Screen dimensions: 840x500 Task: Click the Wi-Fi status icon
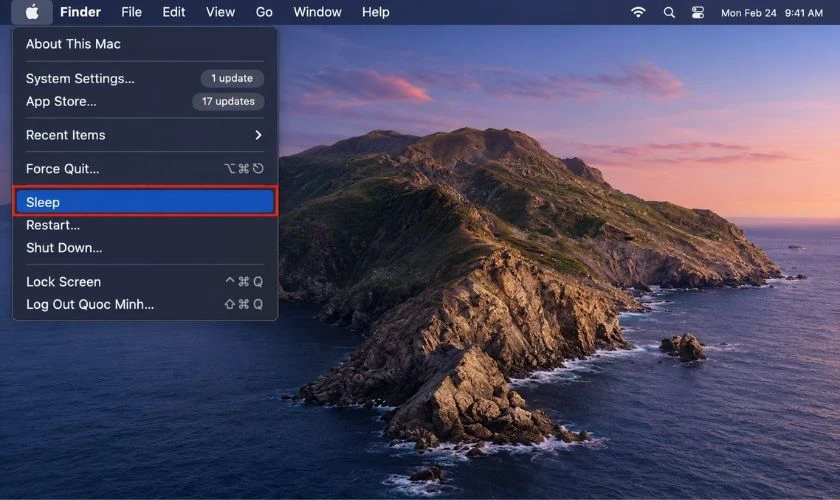pyautogui.click(x=638, y=12)
